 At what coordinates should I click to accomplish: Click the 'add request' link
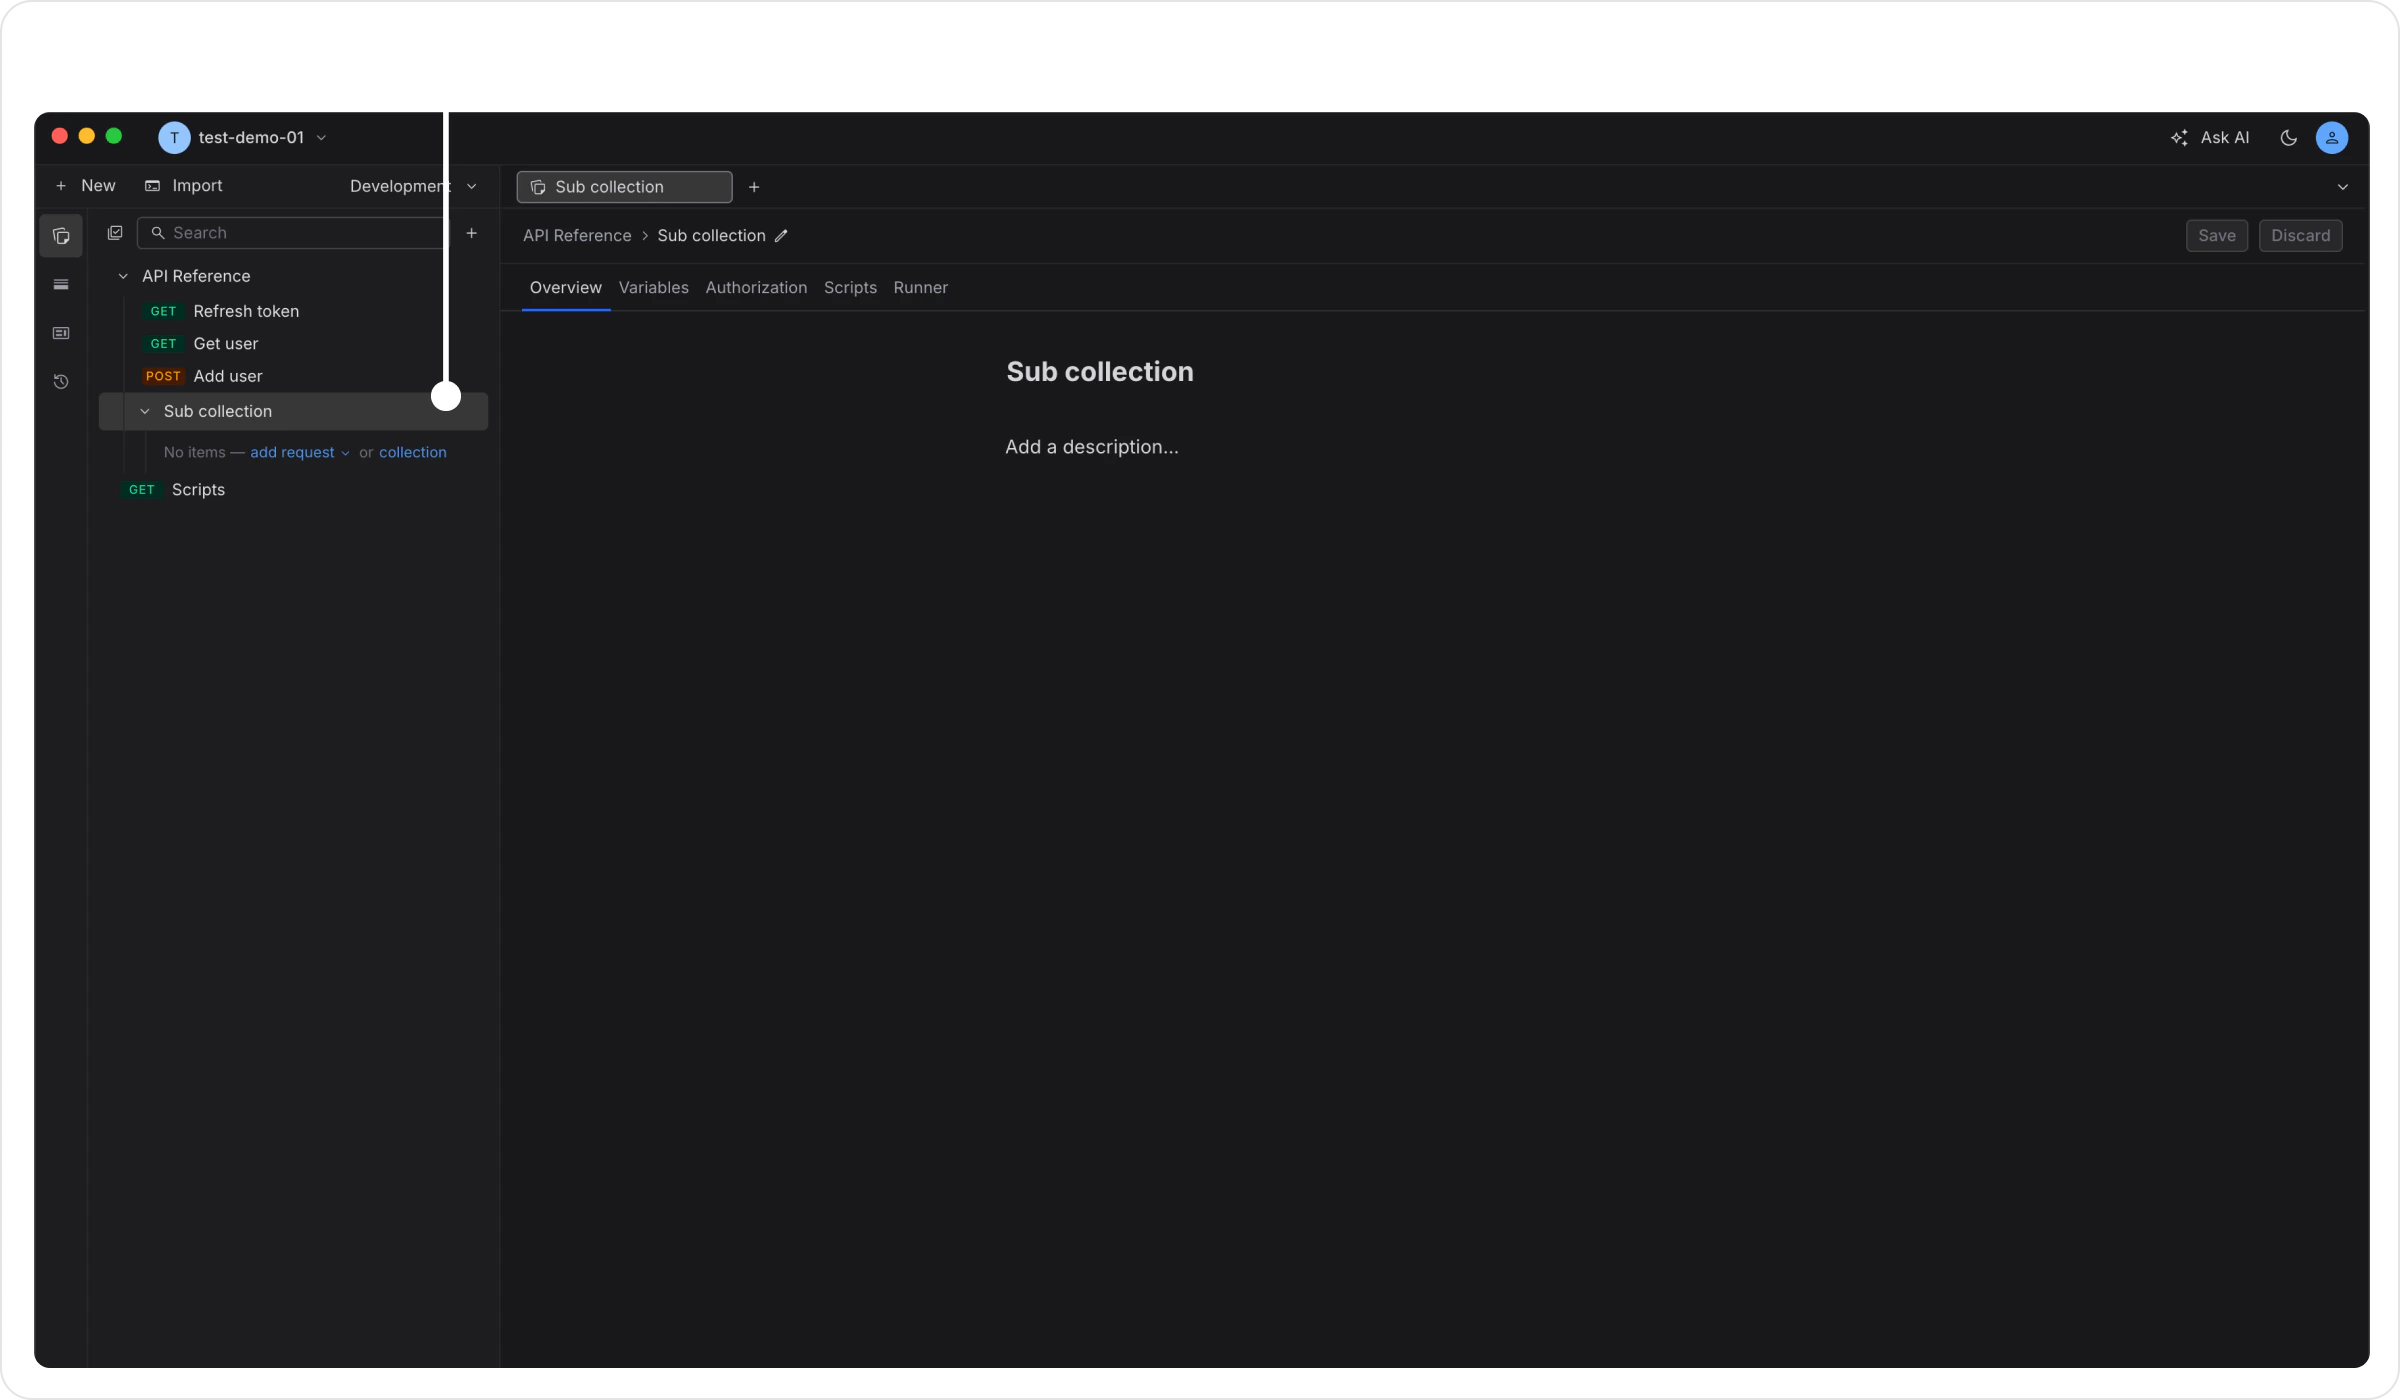292,452
